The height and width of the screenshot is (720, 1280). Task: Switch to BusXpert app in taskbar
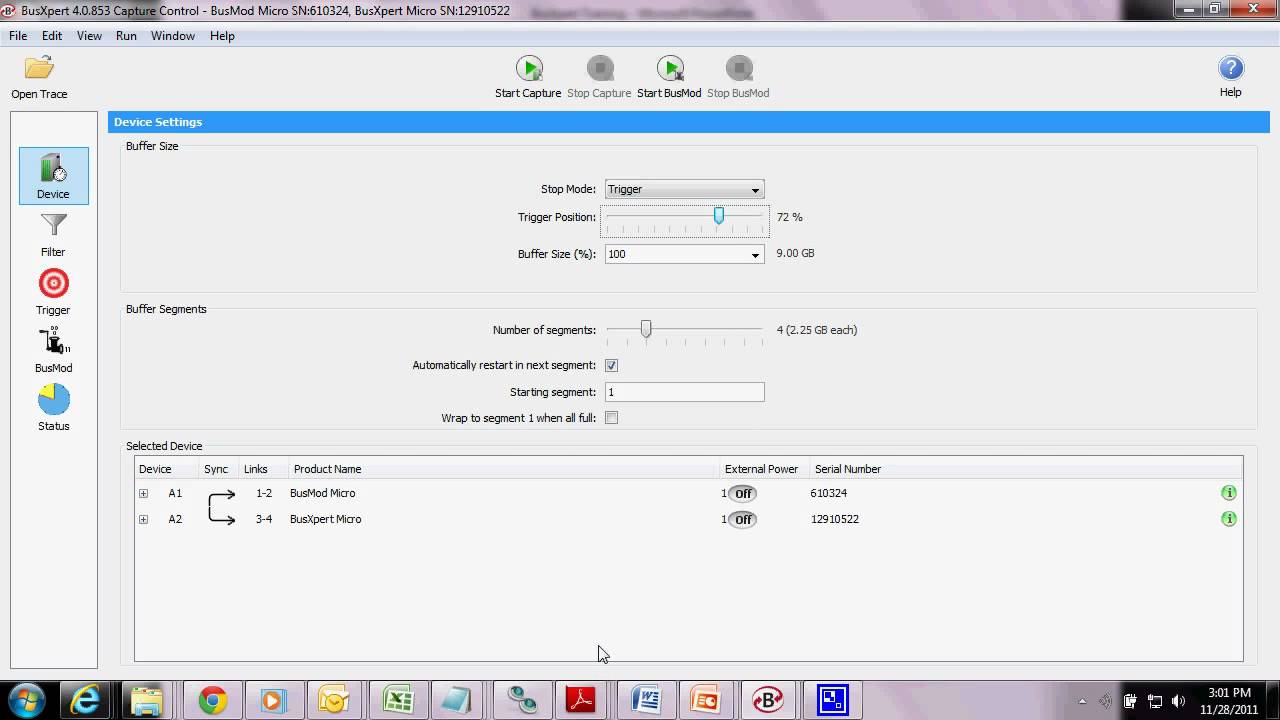point(768,700)
